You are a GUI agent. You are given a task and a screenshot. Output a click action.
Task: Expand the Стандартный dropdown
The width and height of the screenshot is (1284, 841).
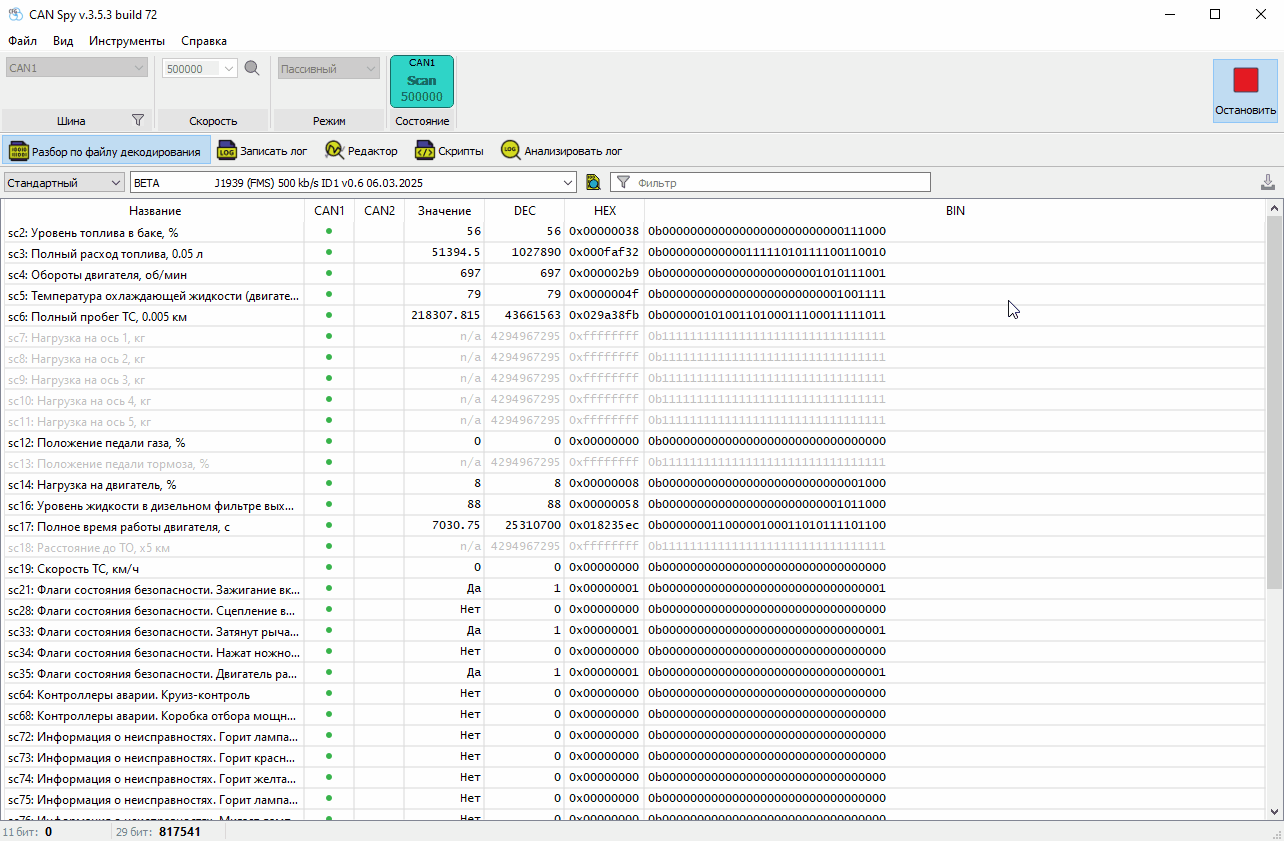click(x=64, y=182)
